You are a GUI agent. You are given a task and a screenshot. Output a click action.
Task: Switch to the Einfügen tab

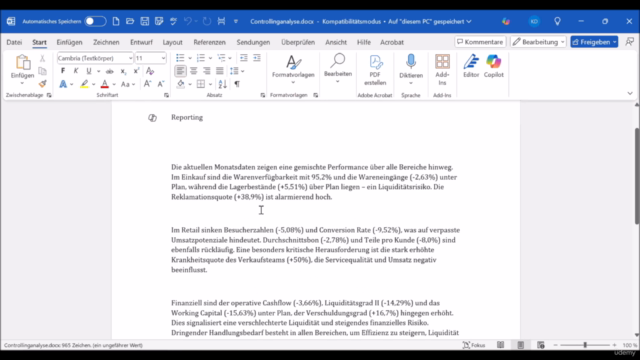click(x=69, y=42)
